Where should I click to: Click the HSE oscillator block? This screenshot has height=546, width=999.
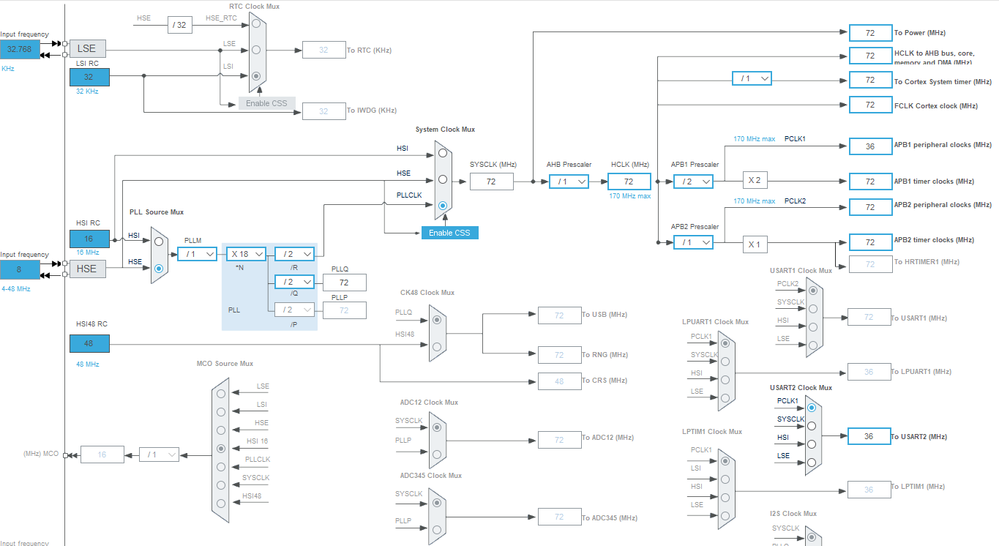(x=87, y=269)
